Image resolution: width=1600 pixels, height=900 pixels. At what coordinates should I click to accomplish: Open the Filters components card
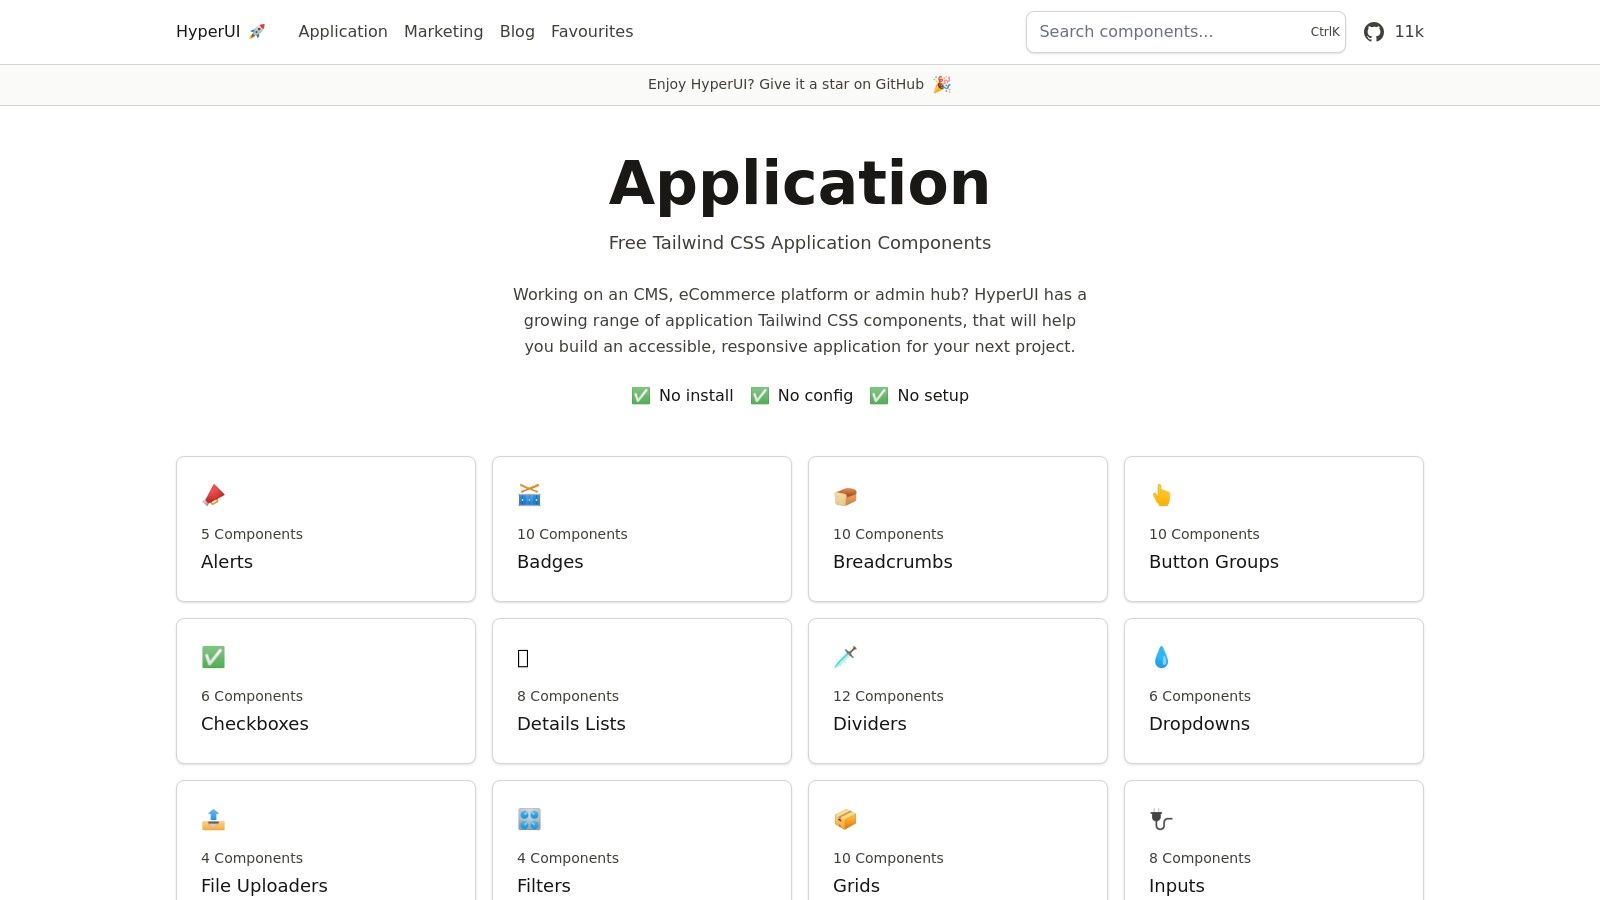click(642, 840)
